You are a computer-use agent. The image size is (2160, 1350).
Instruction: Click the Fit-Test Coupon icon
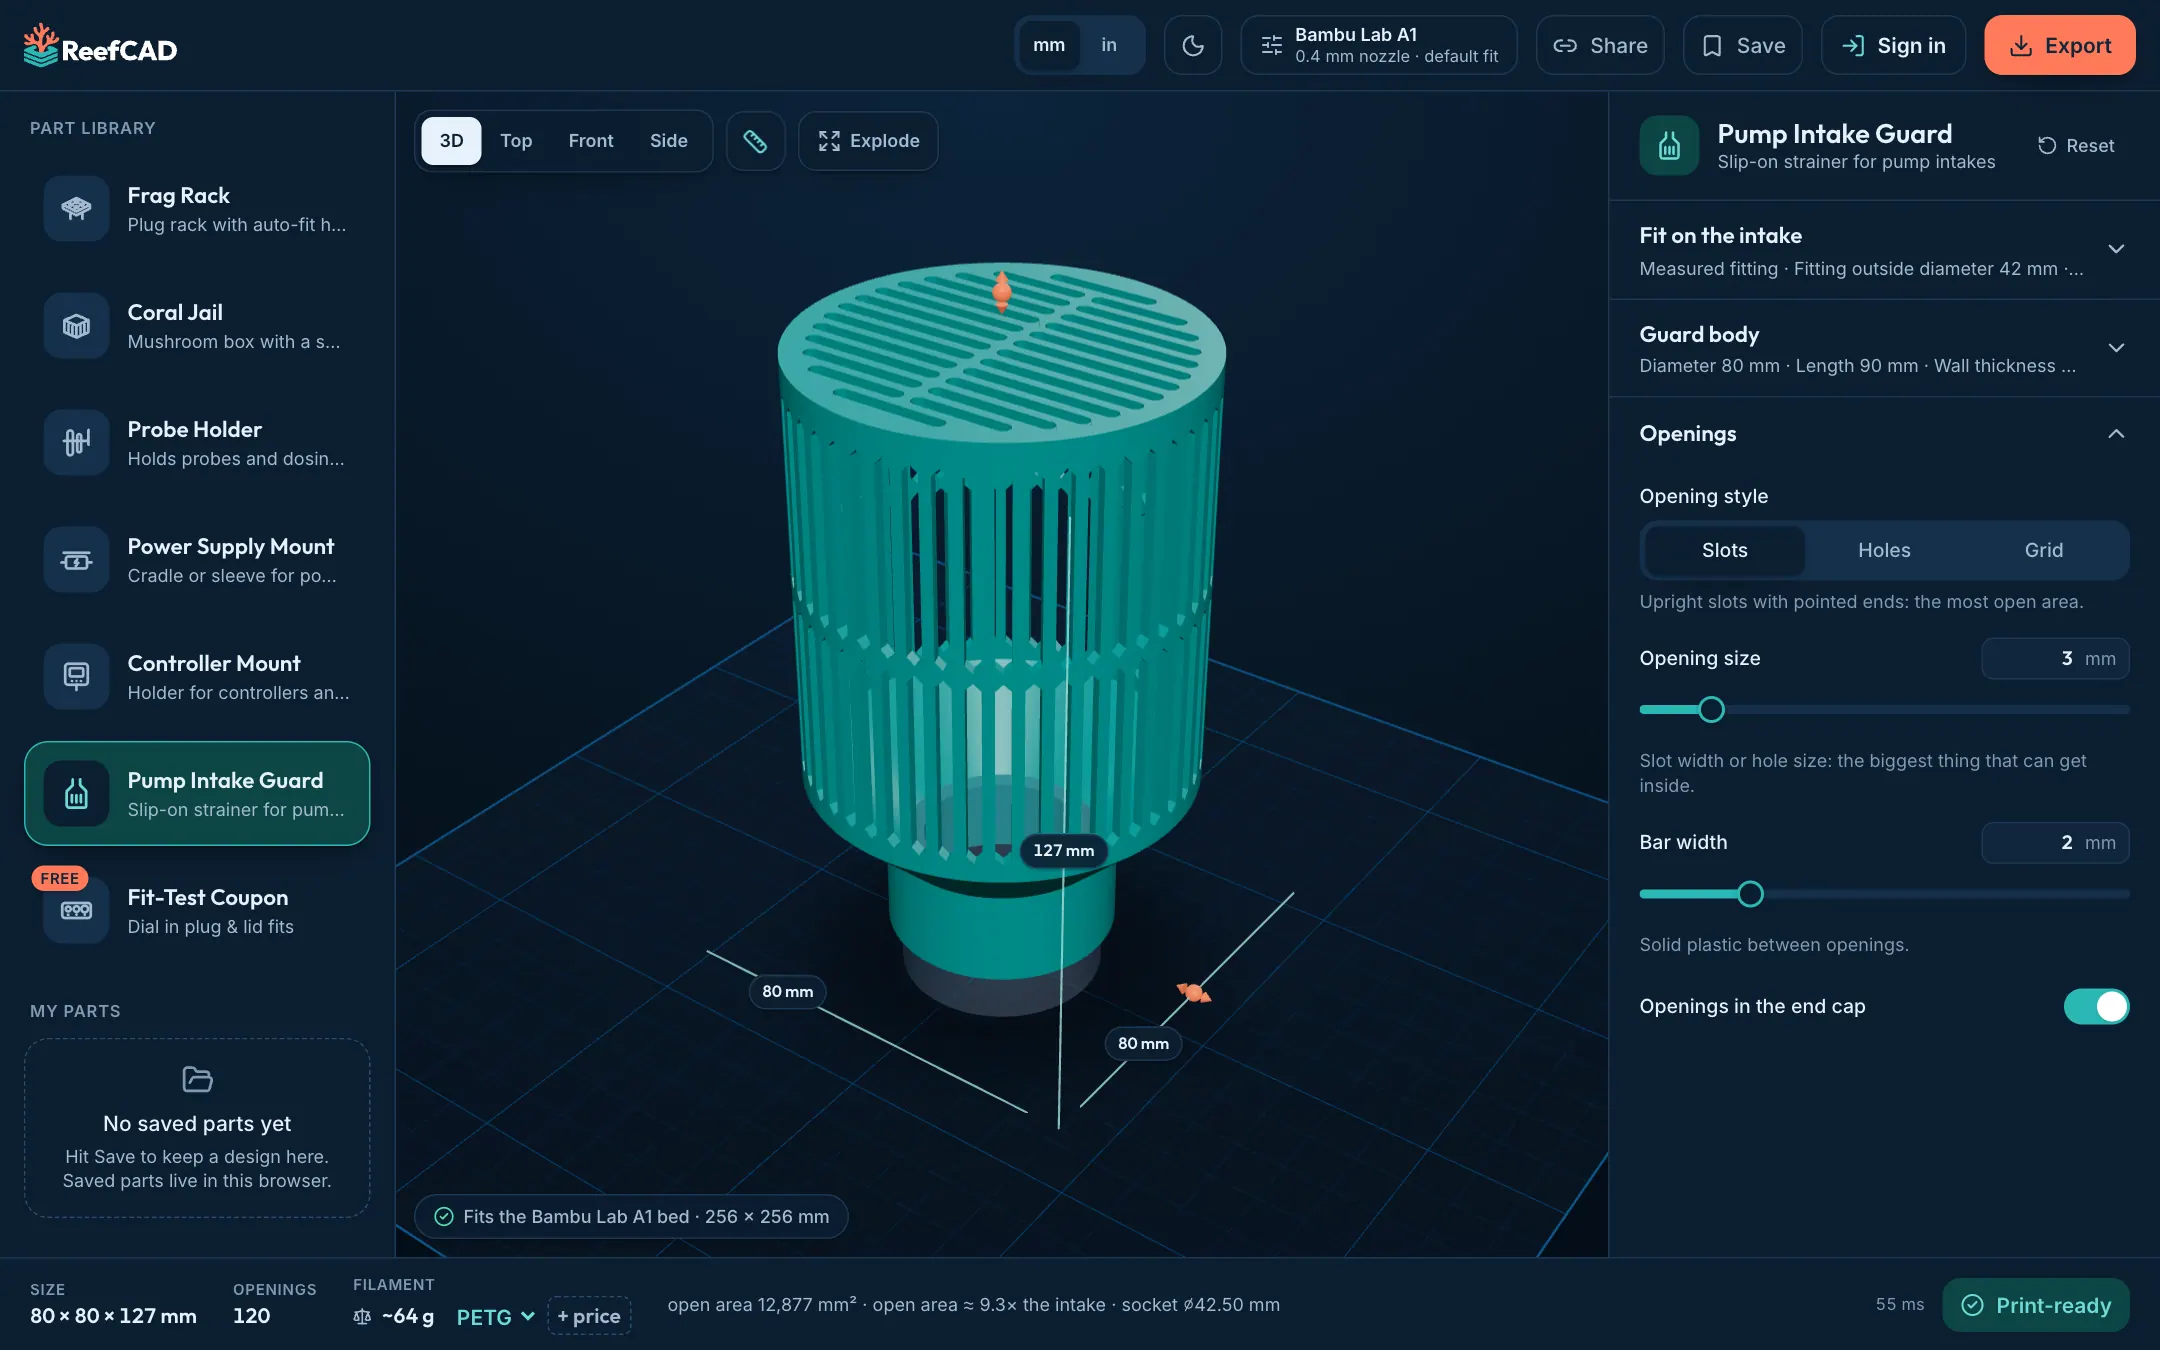[x=76, y=910]
